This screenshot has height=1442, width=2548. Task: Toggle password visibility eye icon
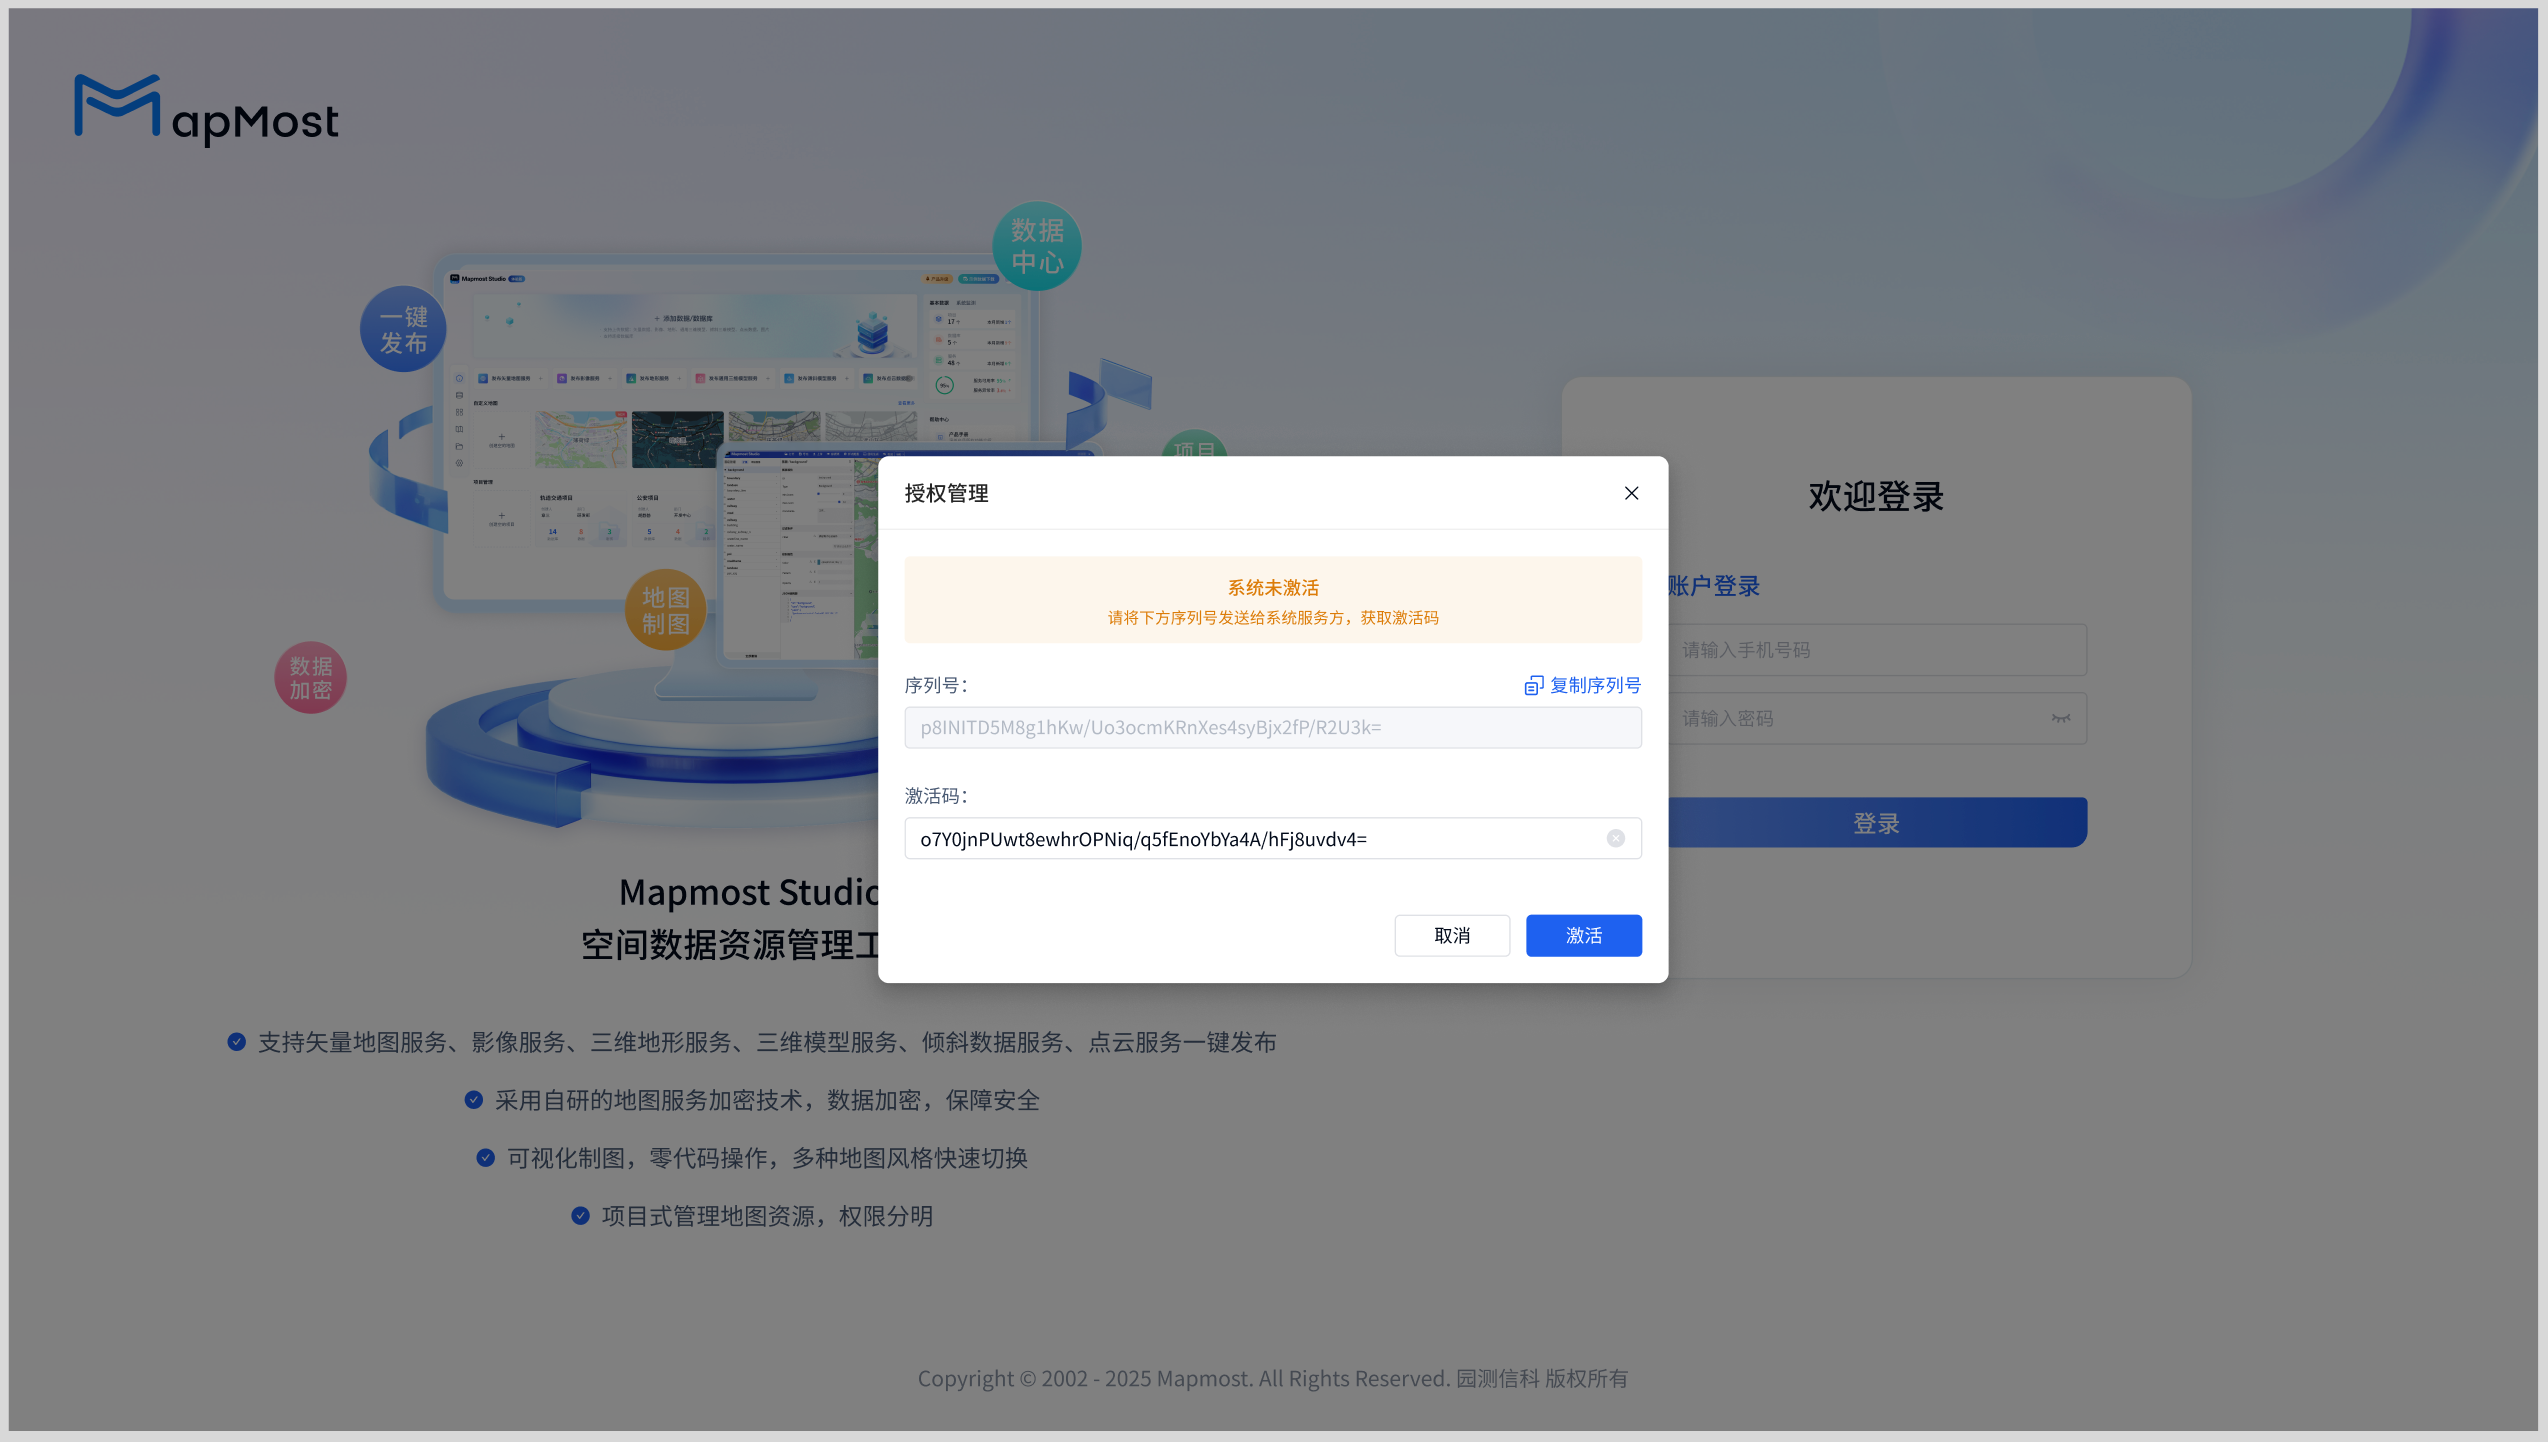2060,718
